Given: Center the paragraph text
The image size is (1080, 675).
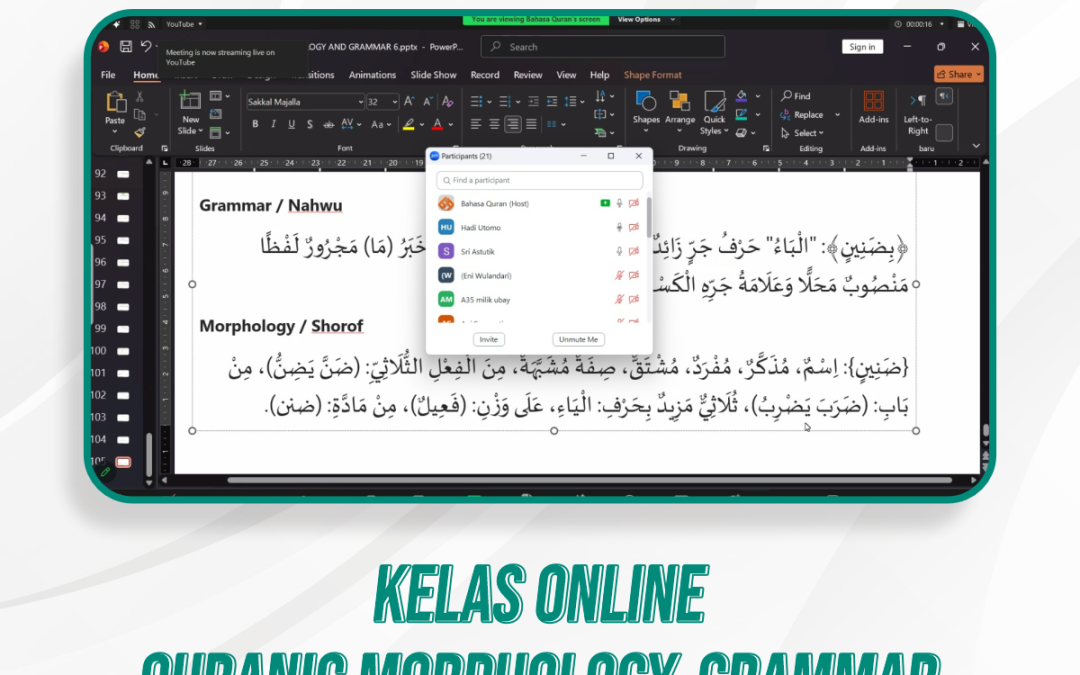Looking at the screenshot, I should pyautogui.click(x=495, y=124).
